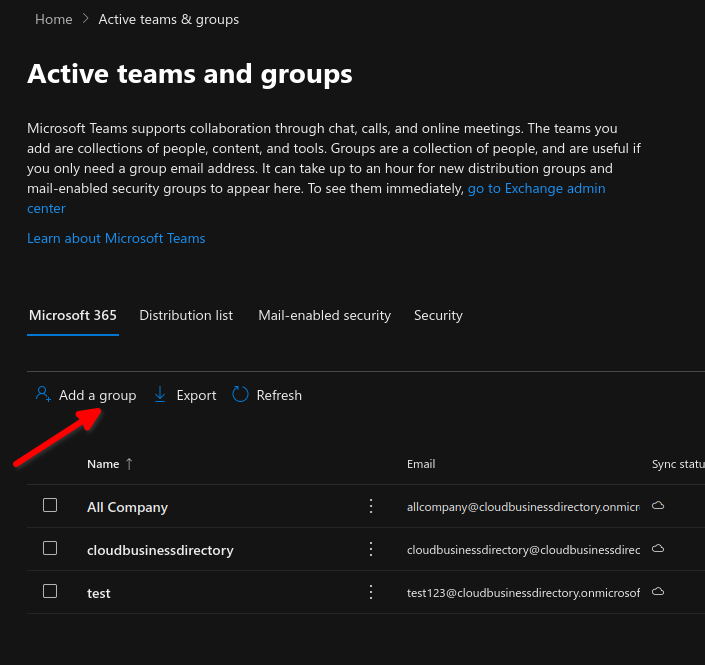Click the Refresh label
The width and height of the screenshot is (705, 665).
(x=279, y=395)
